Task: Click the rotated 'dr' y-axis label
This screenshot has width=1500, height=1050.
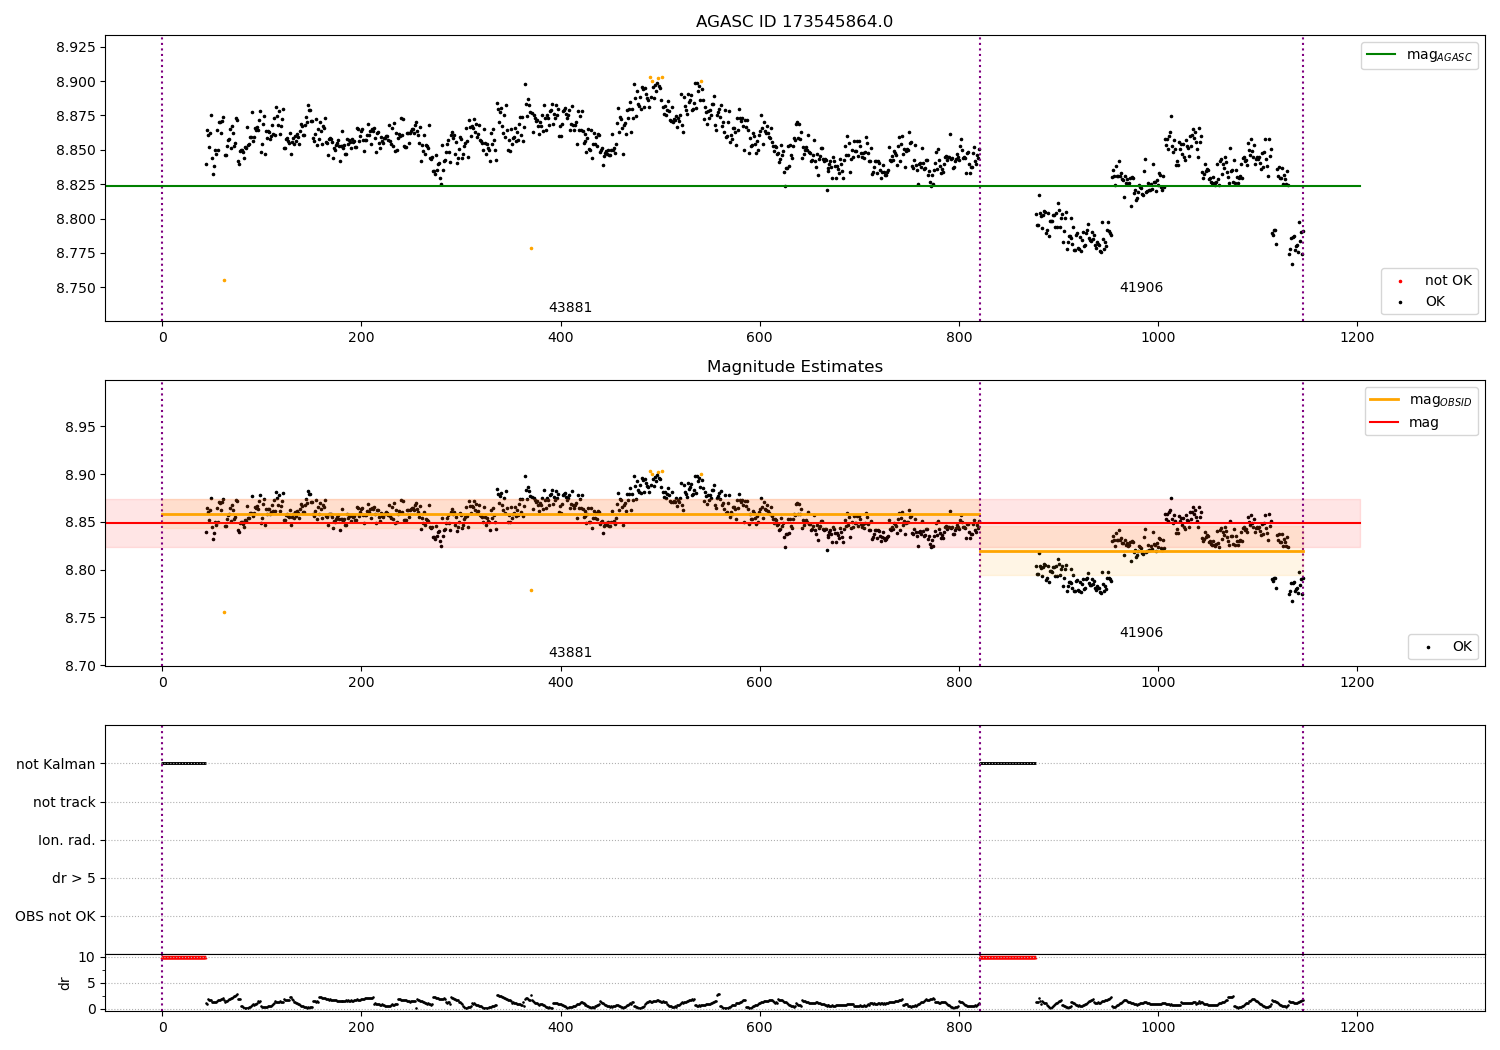Action: (65, 983)
